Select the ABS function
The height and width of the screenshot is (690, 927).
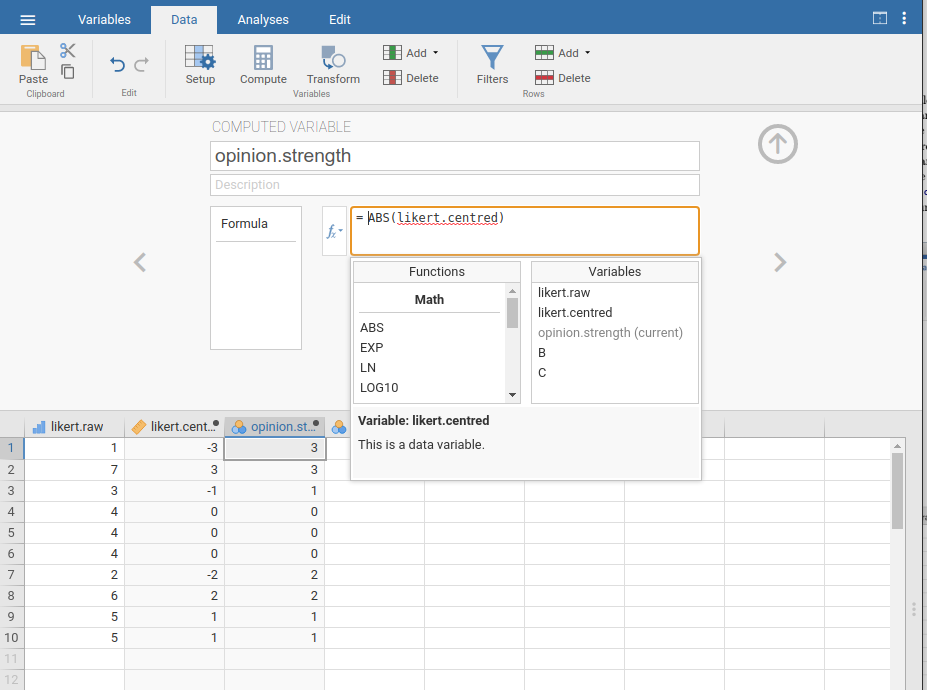[372, 328]
